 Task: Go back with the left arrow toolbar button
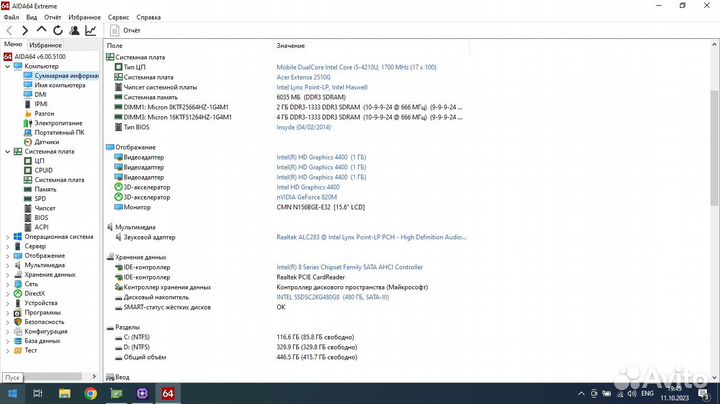pyautogui.click(x=9, y=30)
